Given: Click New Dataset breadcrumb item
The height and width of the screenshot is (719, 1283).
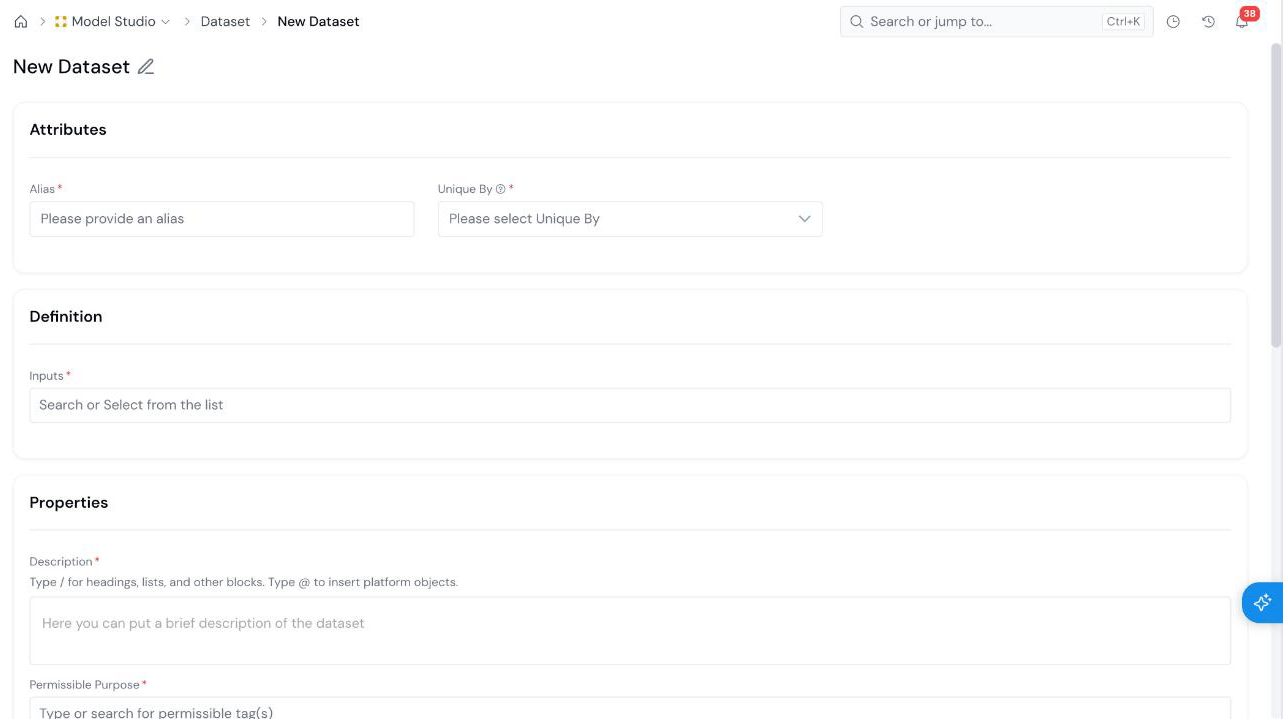Looking at the screenshot, I should click(318, 21).
